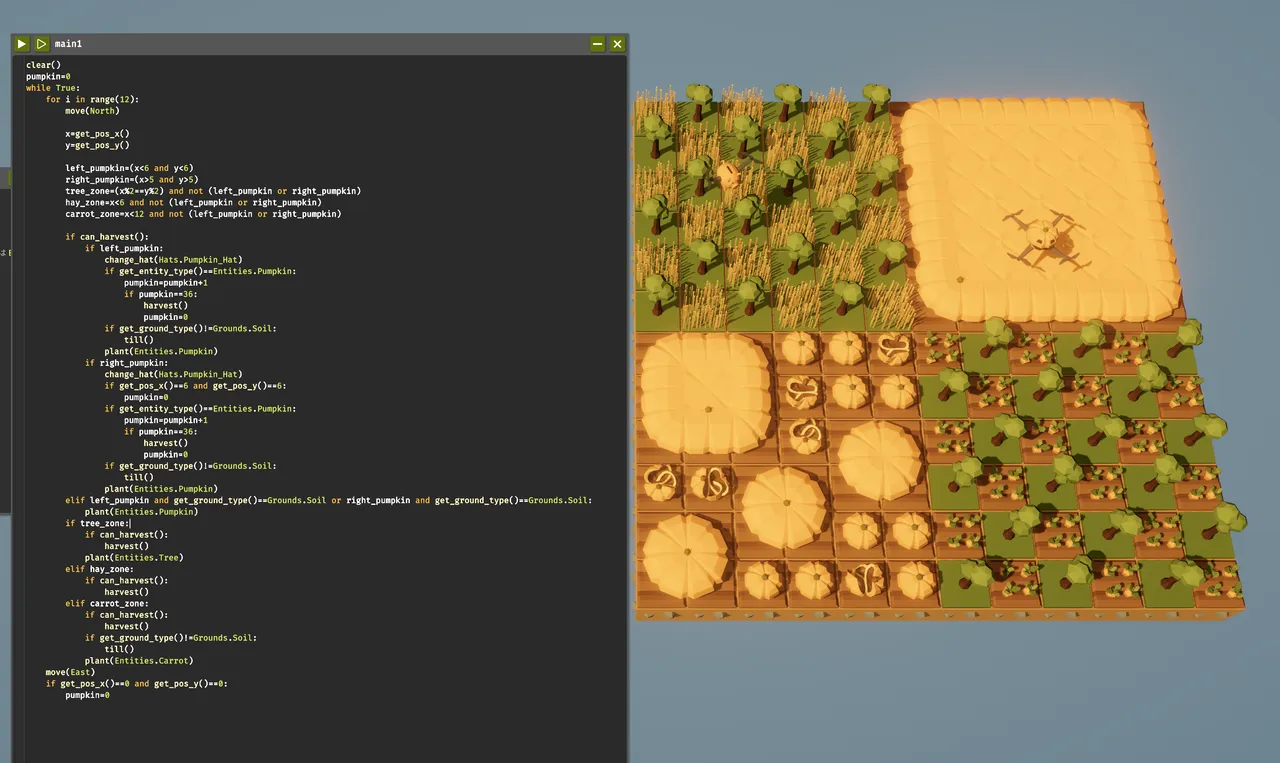Place cursor on the move(North) line

tap(92, 111)
